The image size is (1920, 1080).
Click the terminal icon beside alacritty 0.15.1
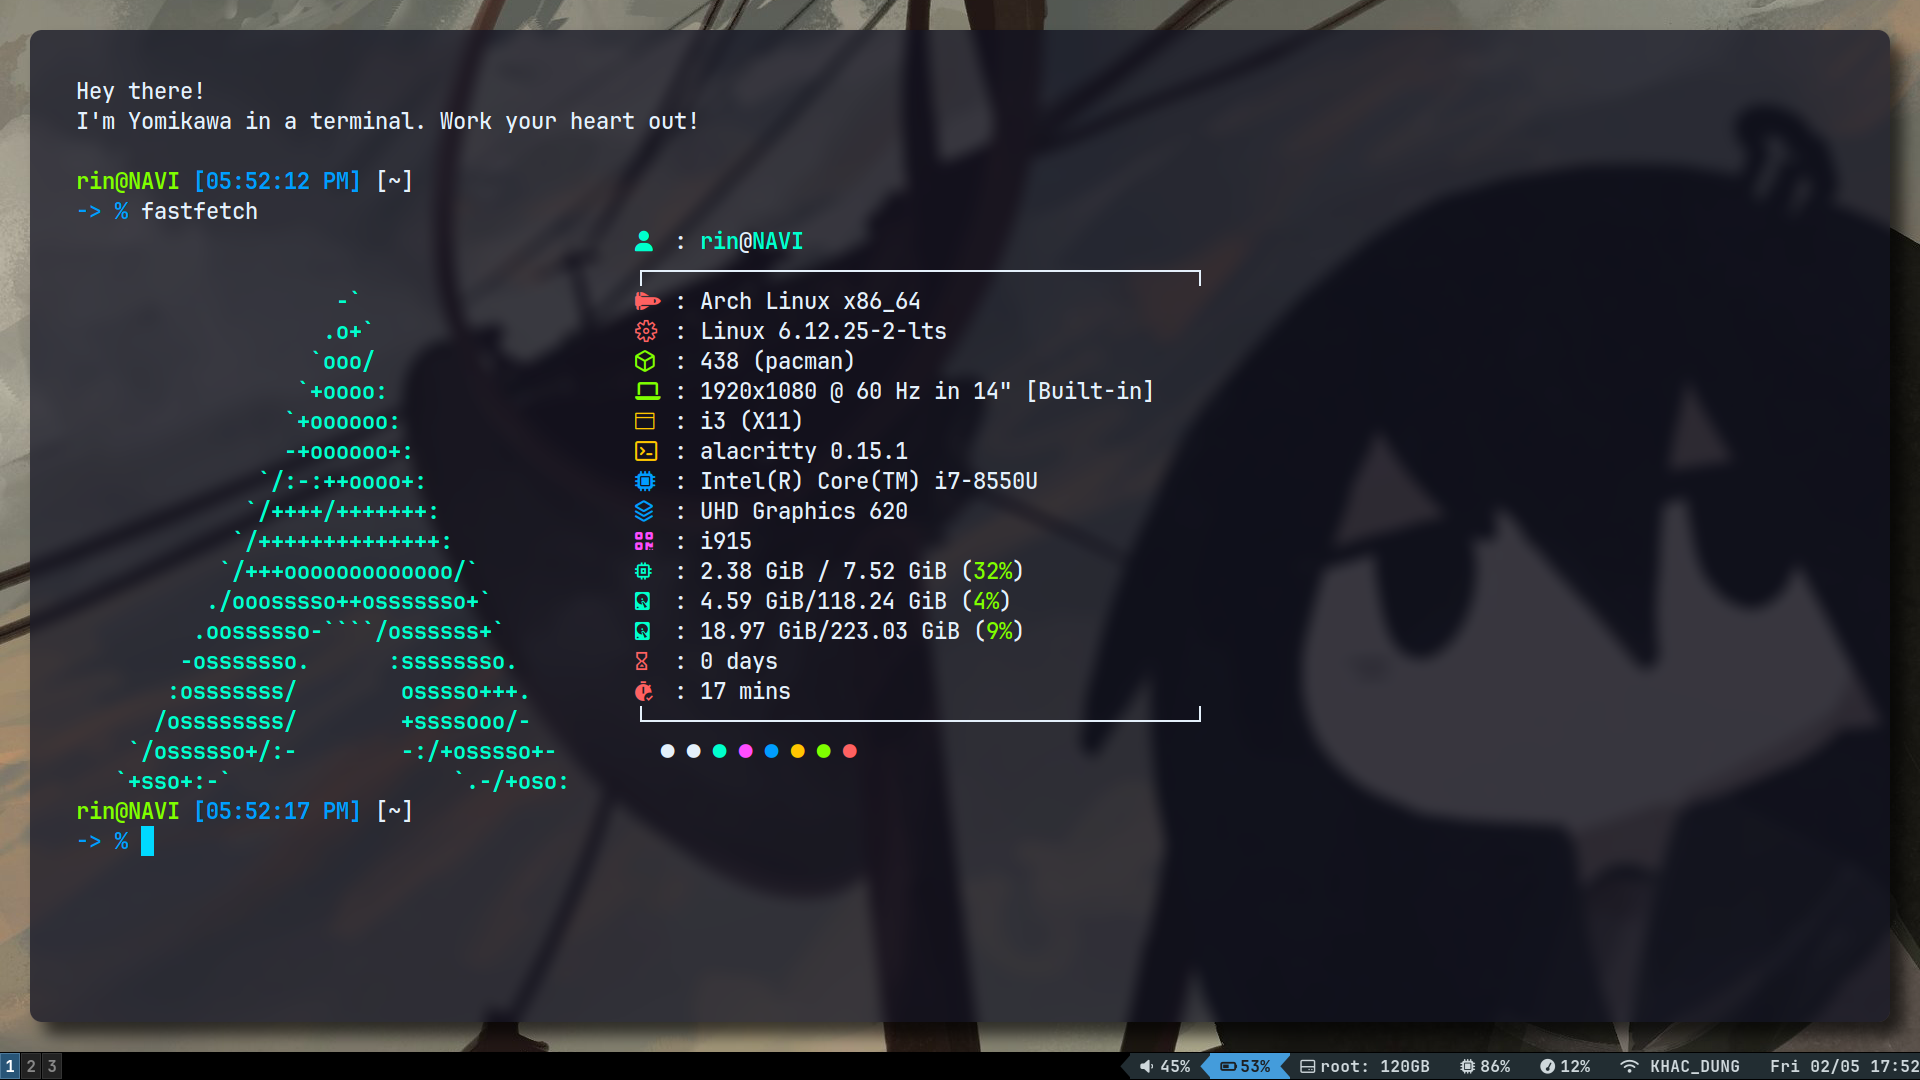[x=646, y=451]
